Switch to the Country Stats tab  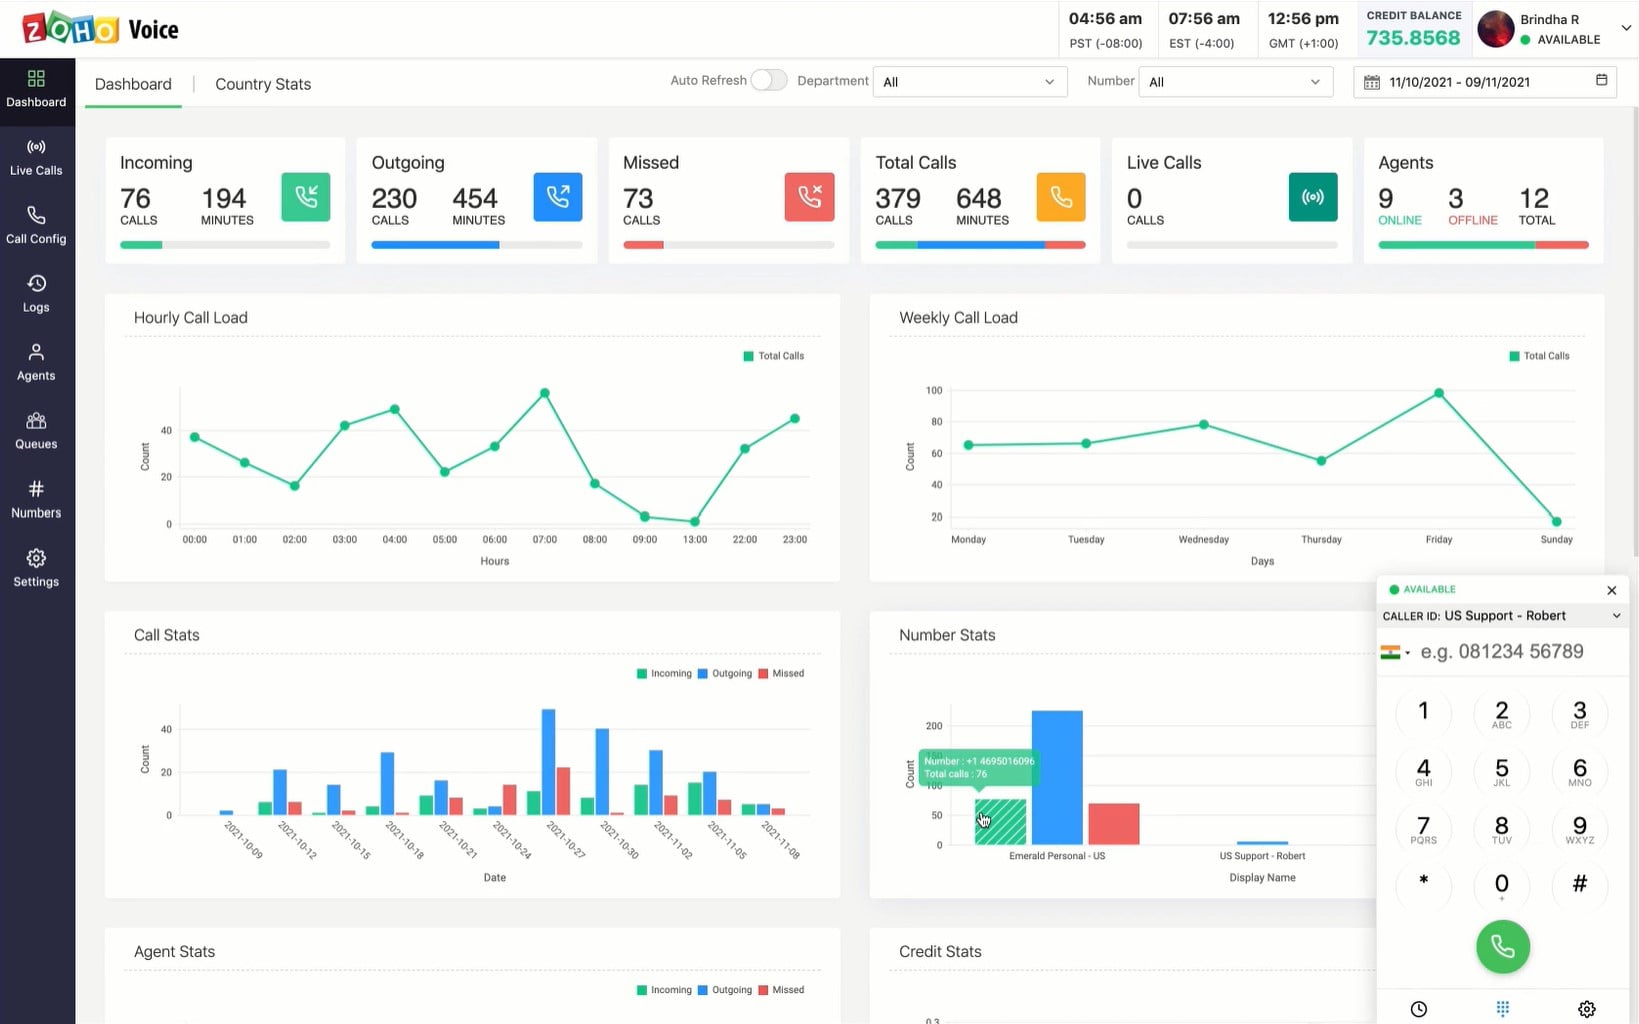click(x=263, y=84)
